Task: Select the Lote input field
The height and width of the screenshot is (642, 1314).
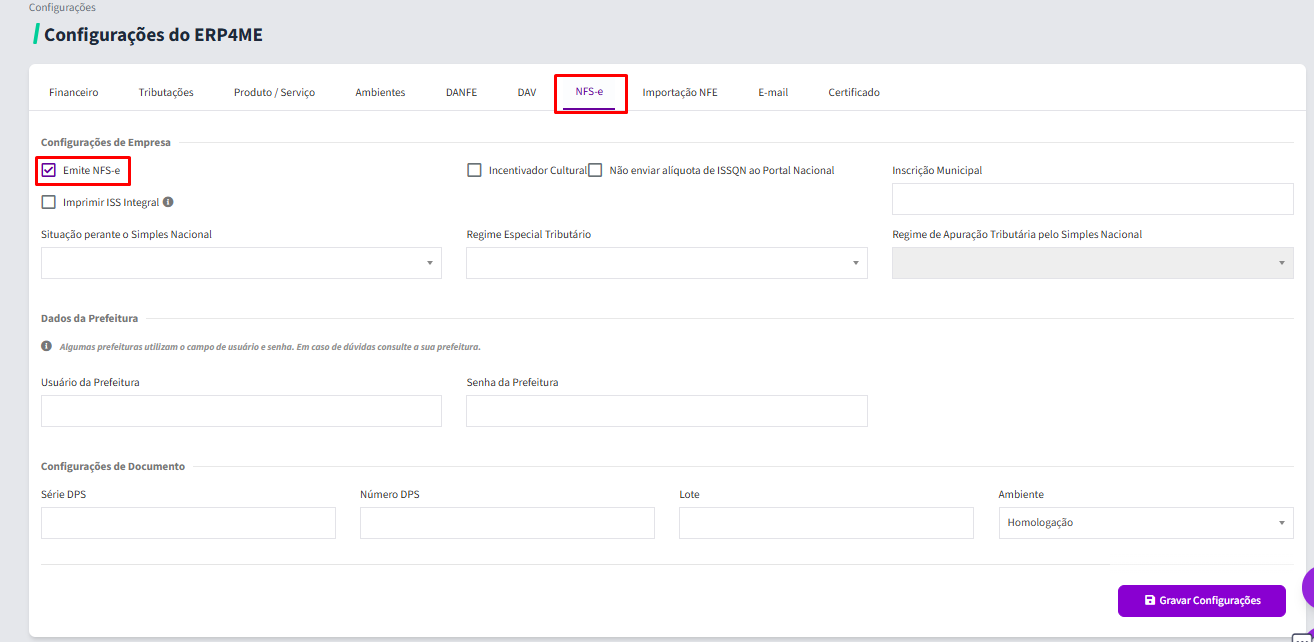Action: (x=826, y=523)
